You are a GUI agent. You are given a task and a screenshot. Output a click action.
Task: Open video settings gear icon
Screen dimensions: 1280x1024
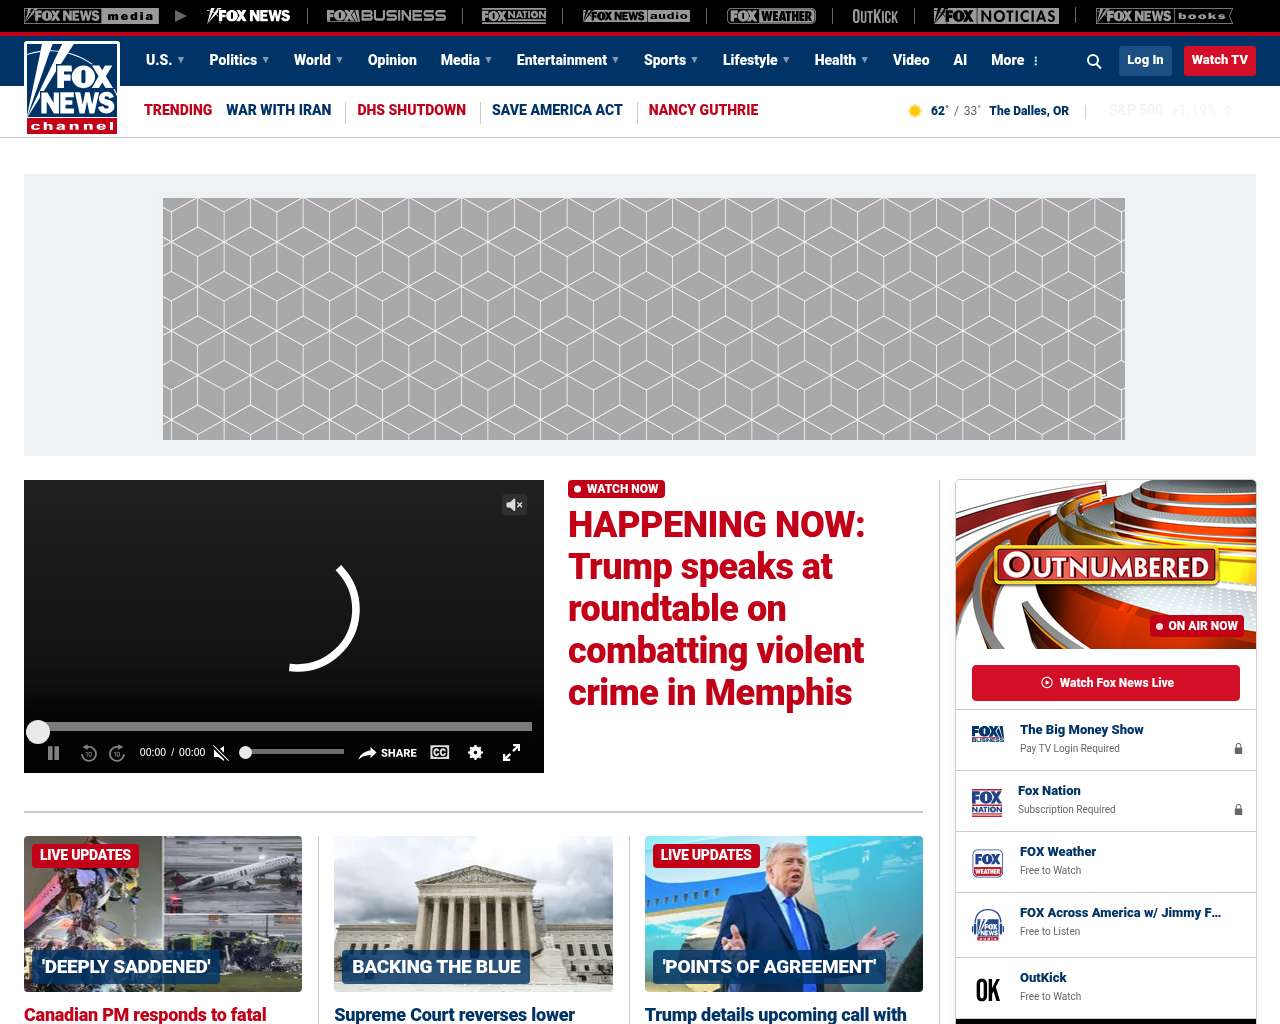475,753
